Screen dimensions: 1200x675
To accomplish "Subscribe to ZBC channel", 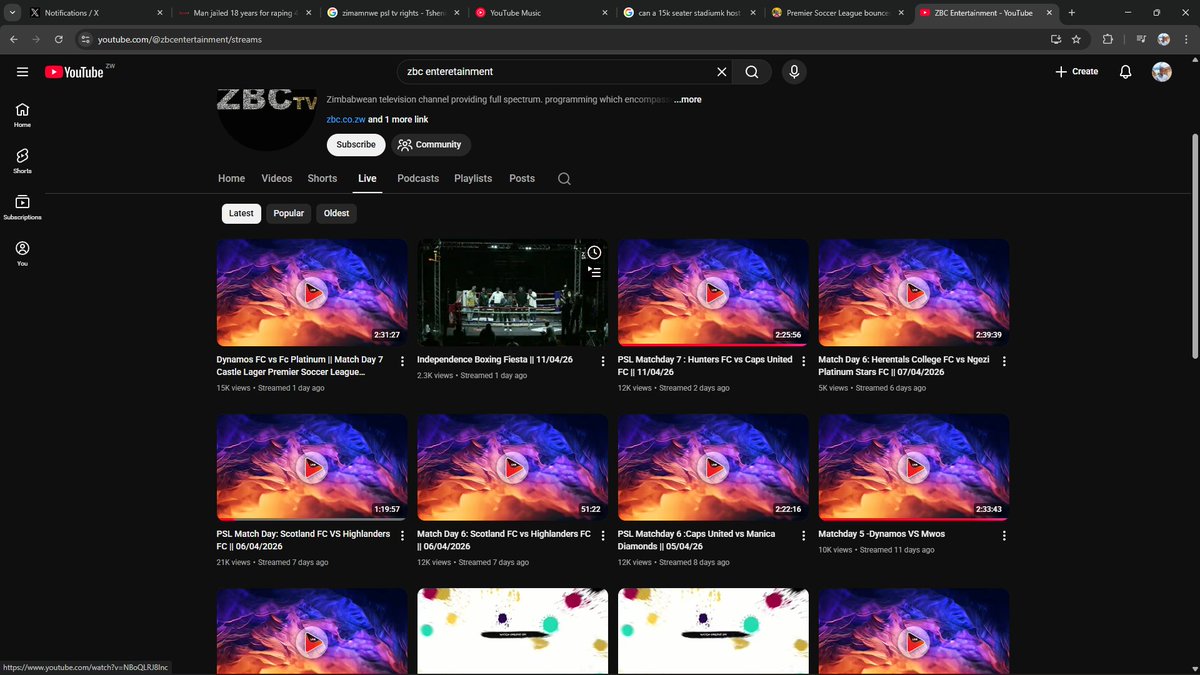I will 356,145.
